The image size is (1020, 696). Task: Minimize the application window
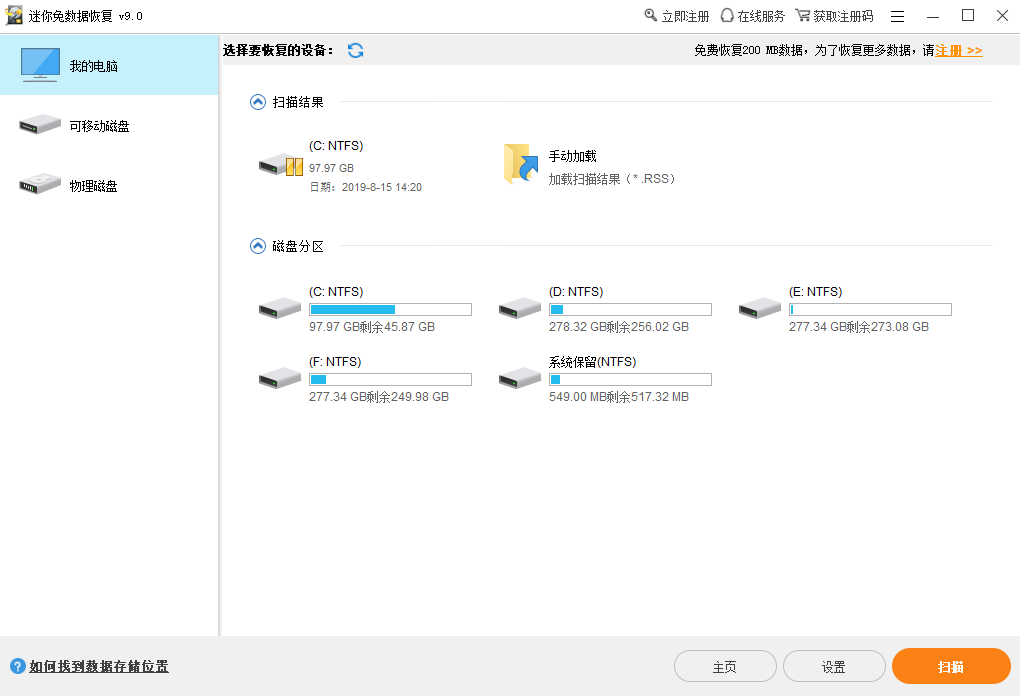(x=933, y=16)
